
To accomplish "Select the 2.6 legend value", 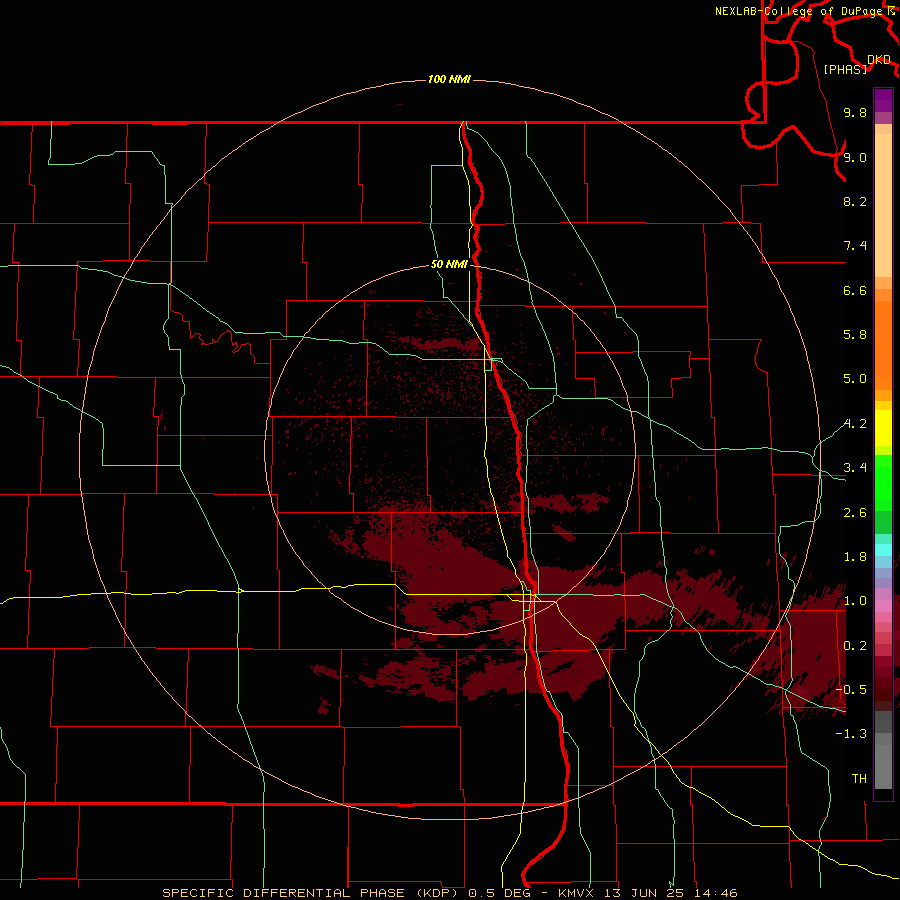I will tap(855, 513).
